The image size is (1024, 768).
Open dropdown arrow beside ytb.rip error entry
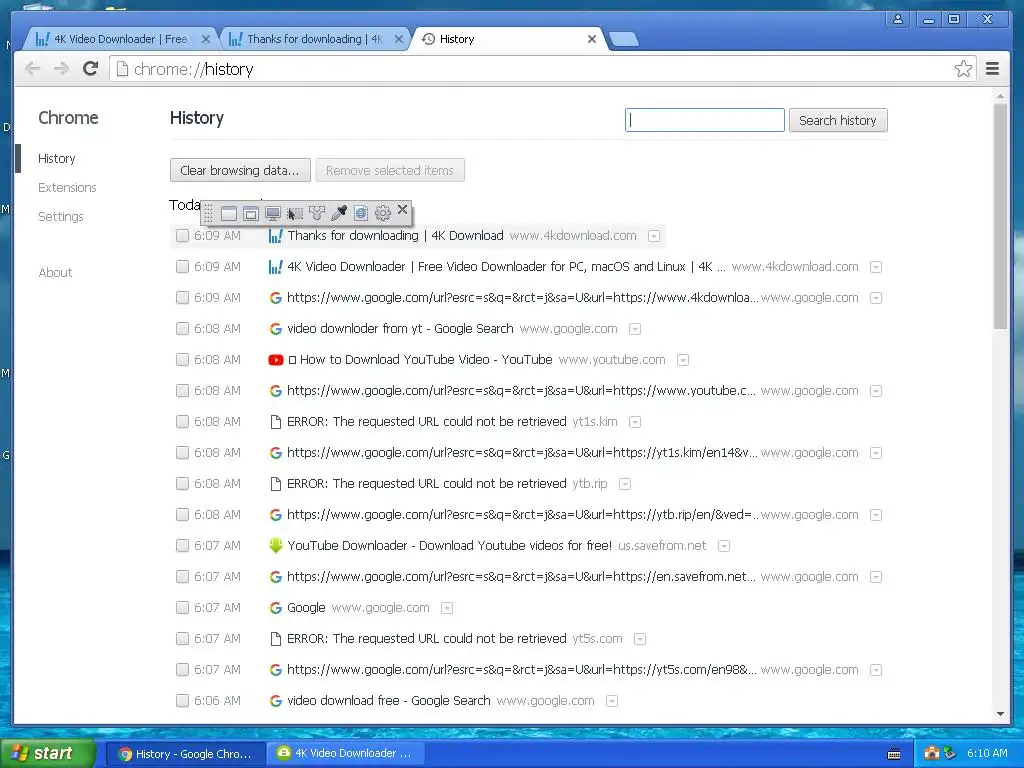tap(625, 484)
